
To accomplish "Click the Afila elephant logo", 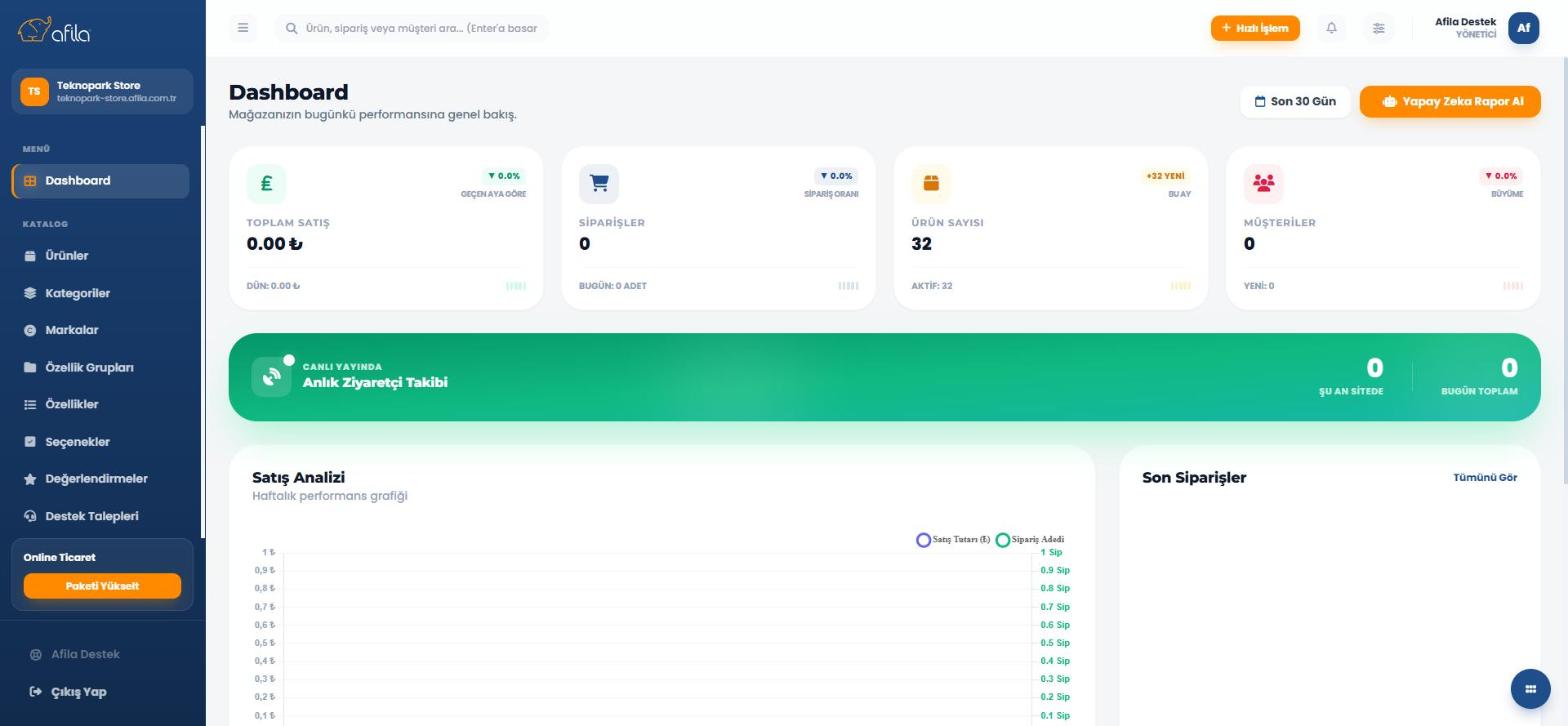I will (54, 30).
